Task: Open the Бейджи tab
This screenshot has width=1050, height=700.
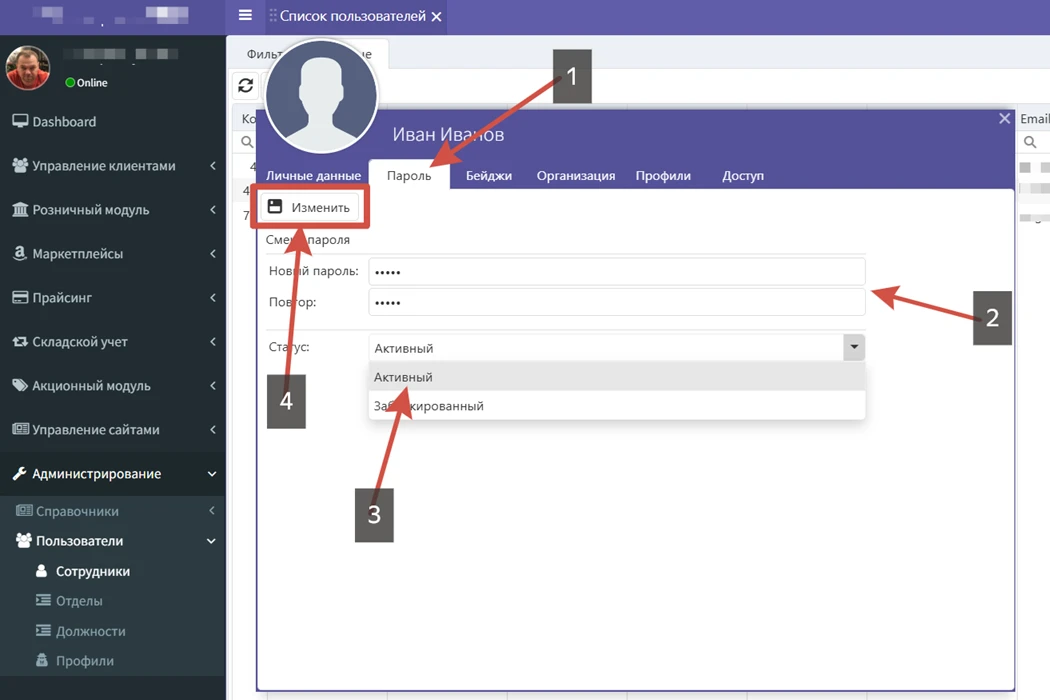Action: pos(488,176)
